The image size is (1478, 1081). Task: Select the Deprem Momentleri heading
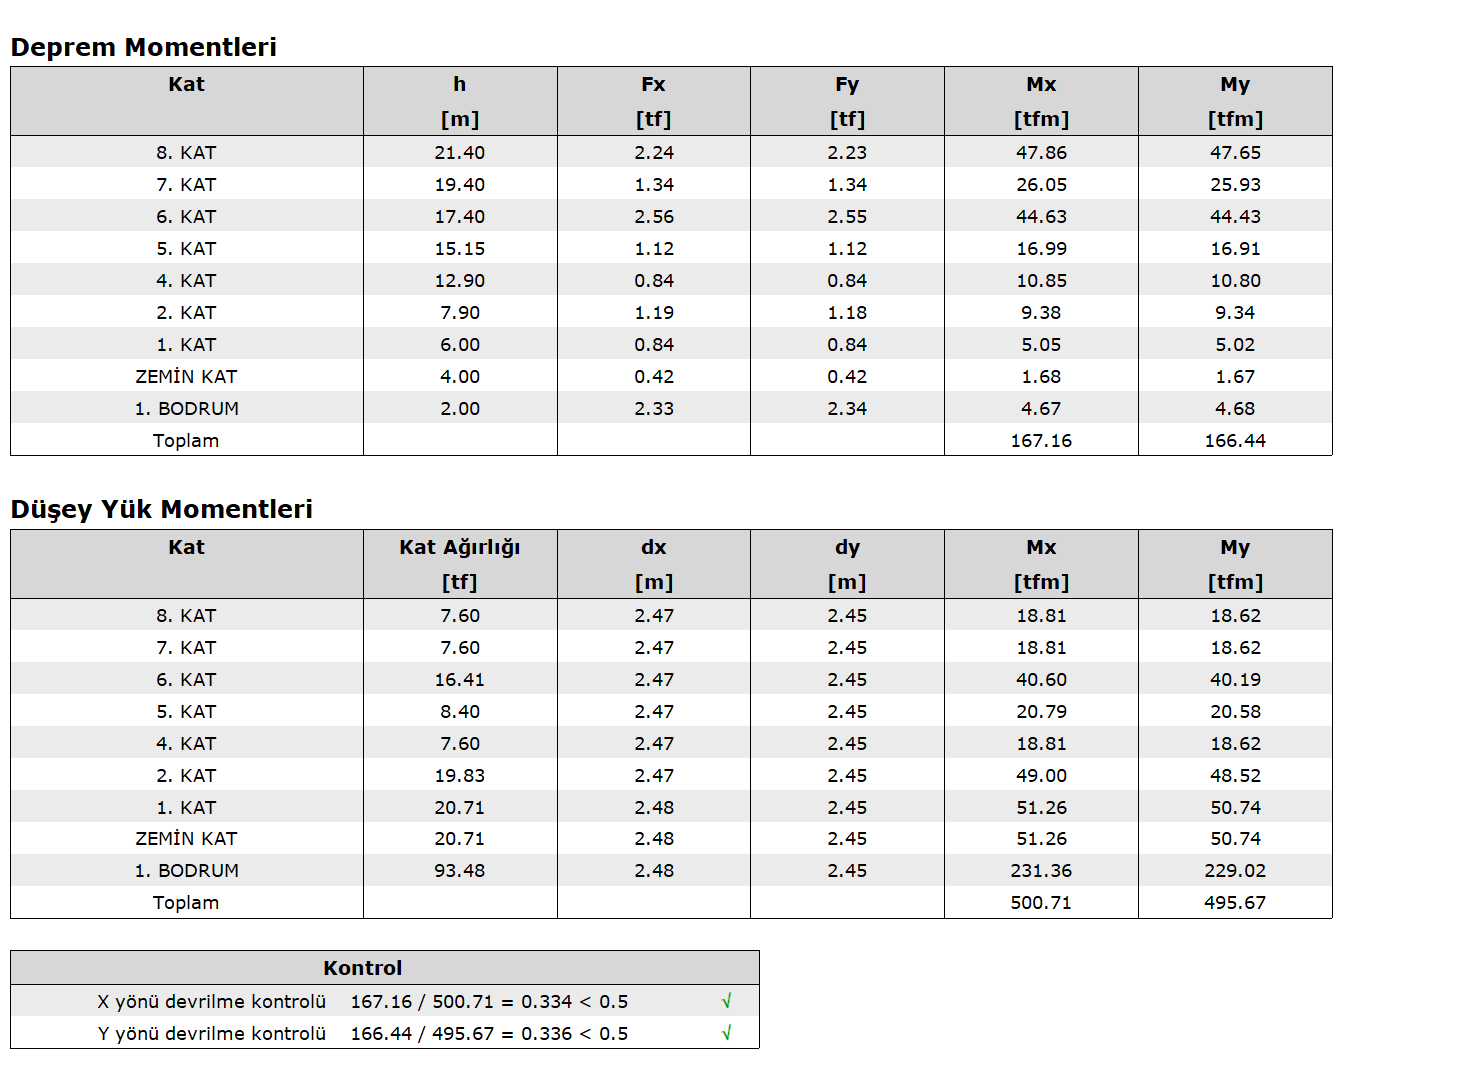pos(143,47)
